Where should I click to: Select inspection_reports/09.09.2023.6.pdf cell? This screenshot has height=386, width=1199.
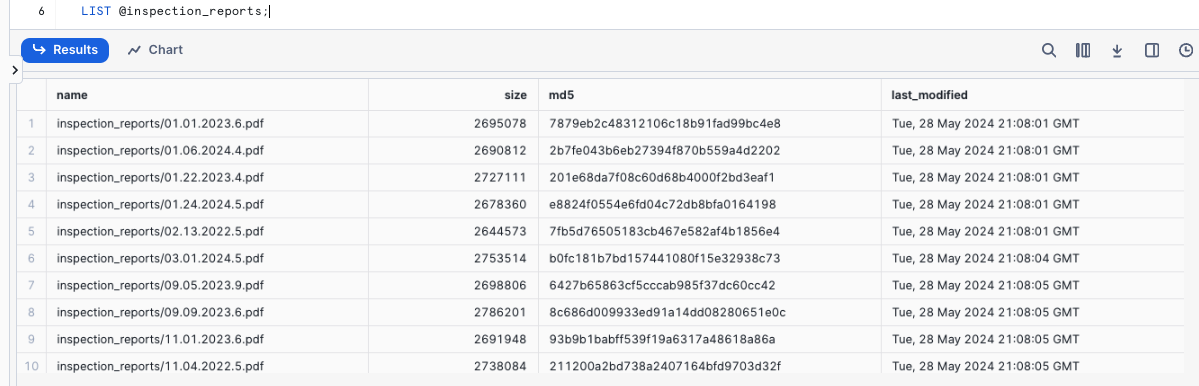pyautogui.click(x=207, y=312)
